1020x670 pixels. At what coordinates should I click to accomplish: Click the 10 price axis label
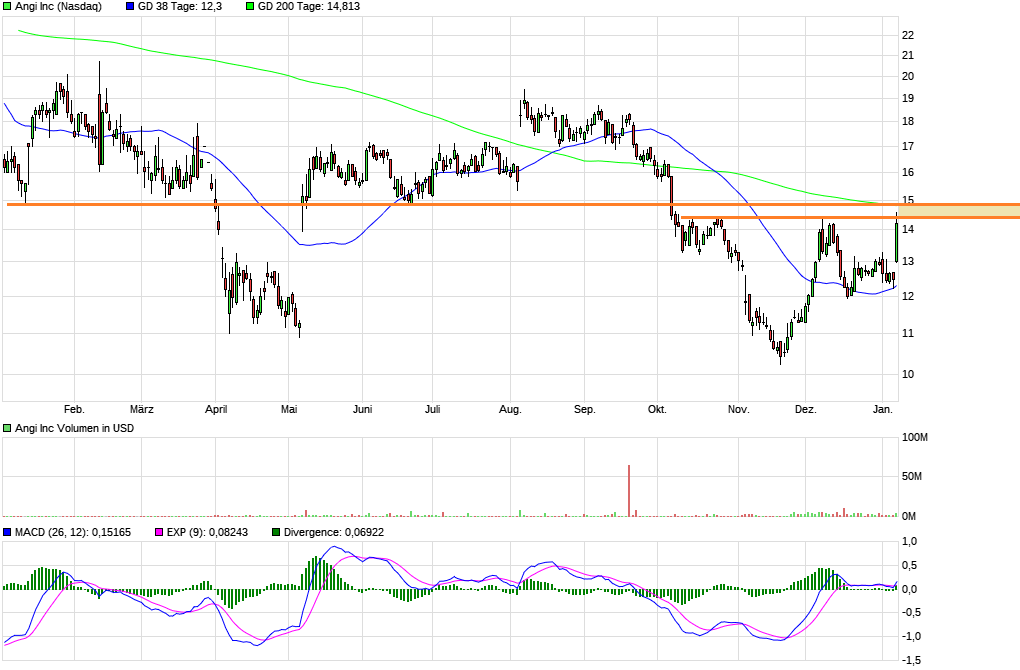908,375
